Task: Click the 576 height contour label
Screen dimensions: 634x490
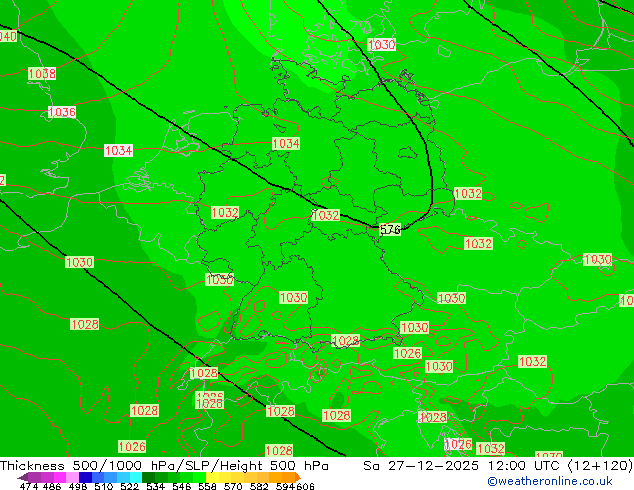Action: click(x=390, y=229)
